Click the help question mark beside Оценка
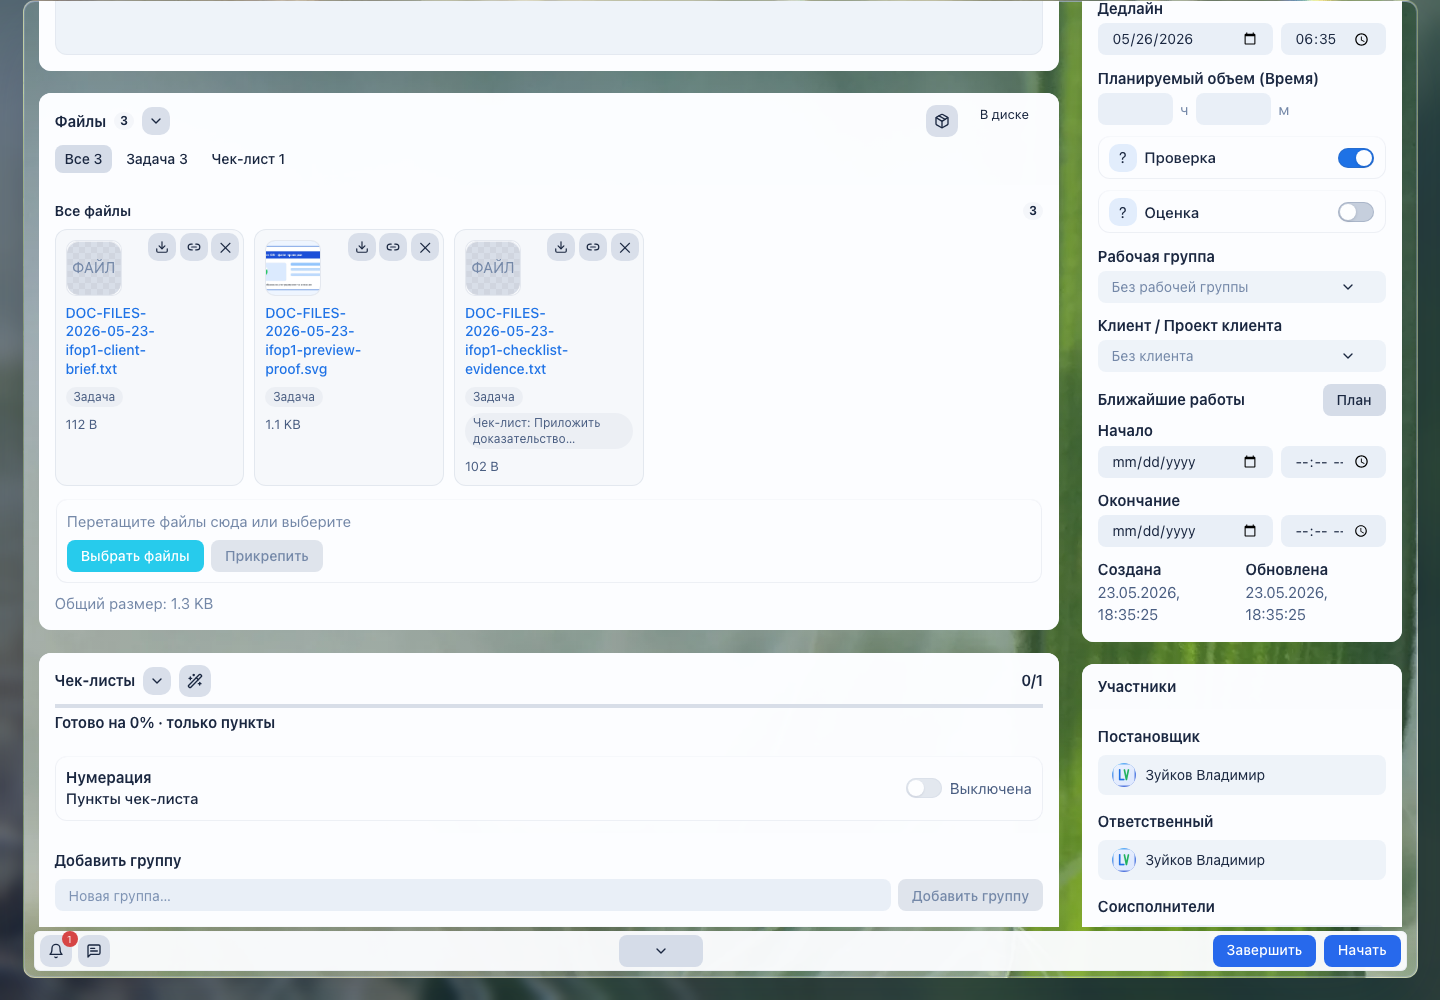 (1122, 212)
